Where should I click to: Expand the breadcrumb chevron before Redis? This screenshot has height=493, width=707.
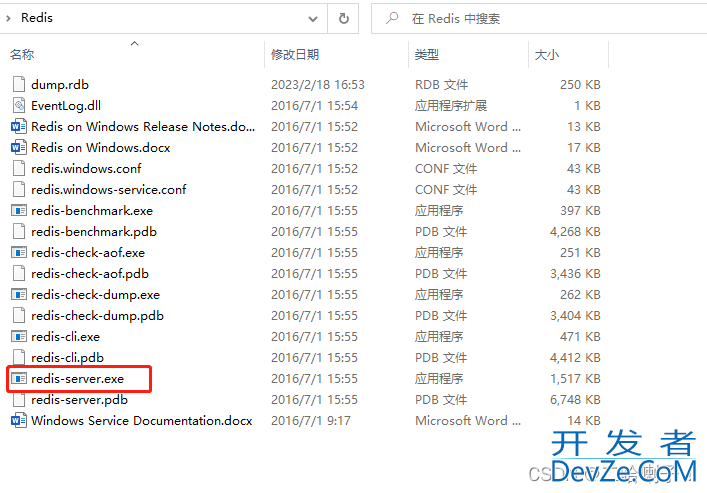coord(8,18)
